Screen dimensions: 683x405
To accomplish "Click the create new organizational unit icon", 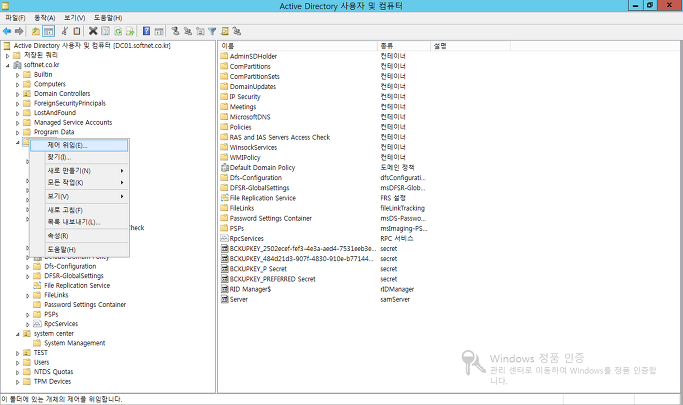I will click(200, 31).
